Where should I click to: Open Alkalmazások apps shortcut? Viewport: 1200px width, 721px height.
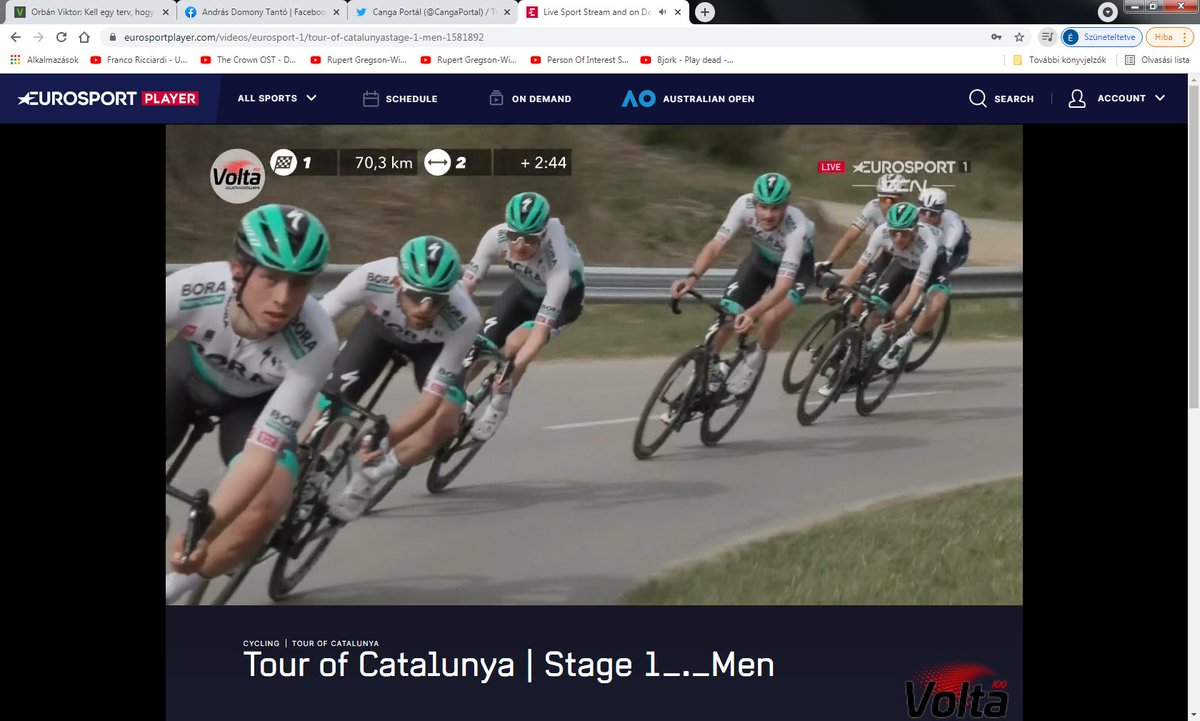[x=44, y=60]
